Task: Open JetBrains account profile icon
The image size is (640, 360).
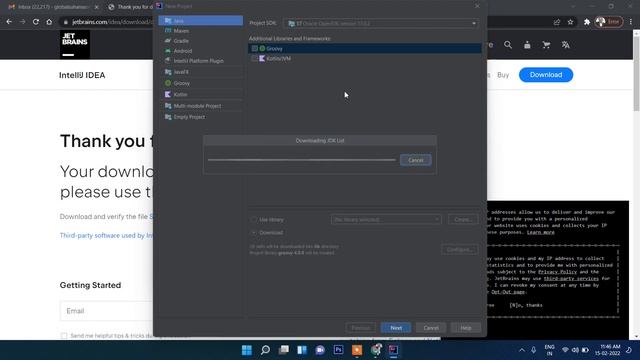Action: point(527,45)
